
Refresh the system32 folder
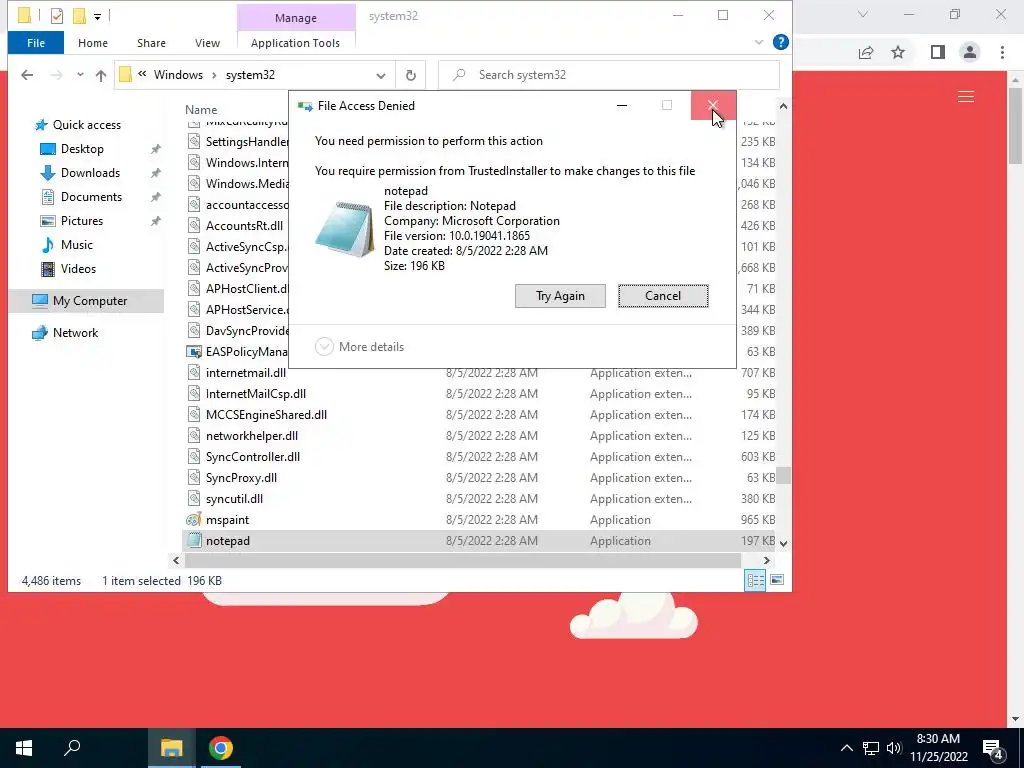pyautogui.click(x=411, y=75)
